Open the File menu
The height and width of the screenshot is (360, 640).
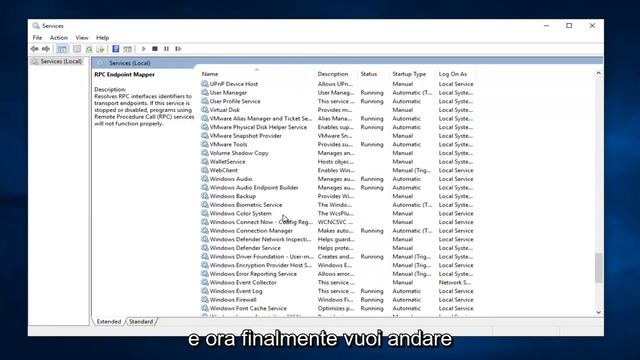(x=37, y=38)
